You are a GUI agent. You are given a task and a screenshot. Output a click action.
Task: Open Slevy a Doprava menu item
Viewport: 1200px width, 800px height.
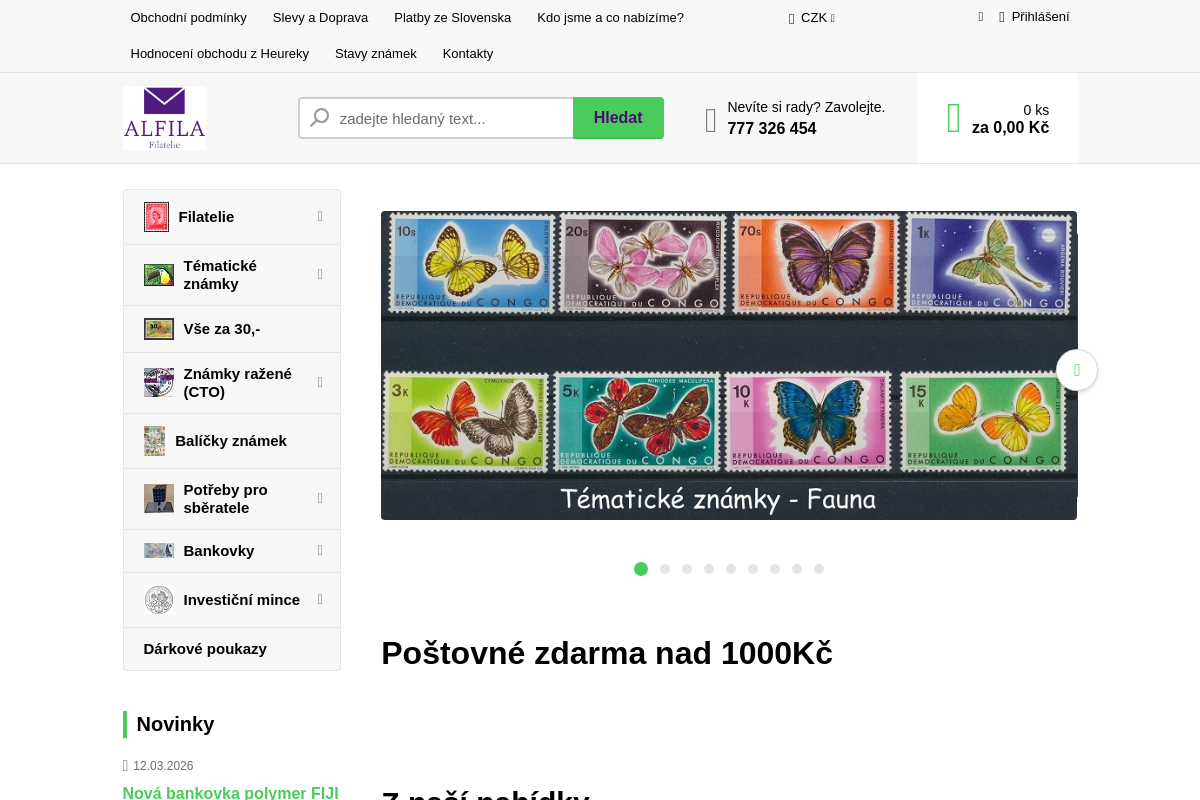320,18
